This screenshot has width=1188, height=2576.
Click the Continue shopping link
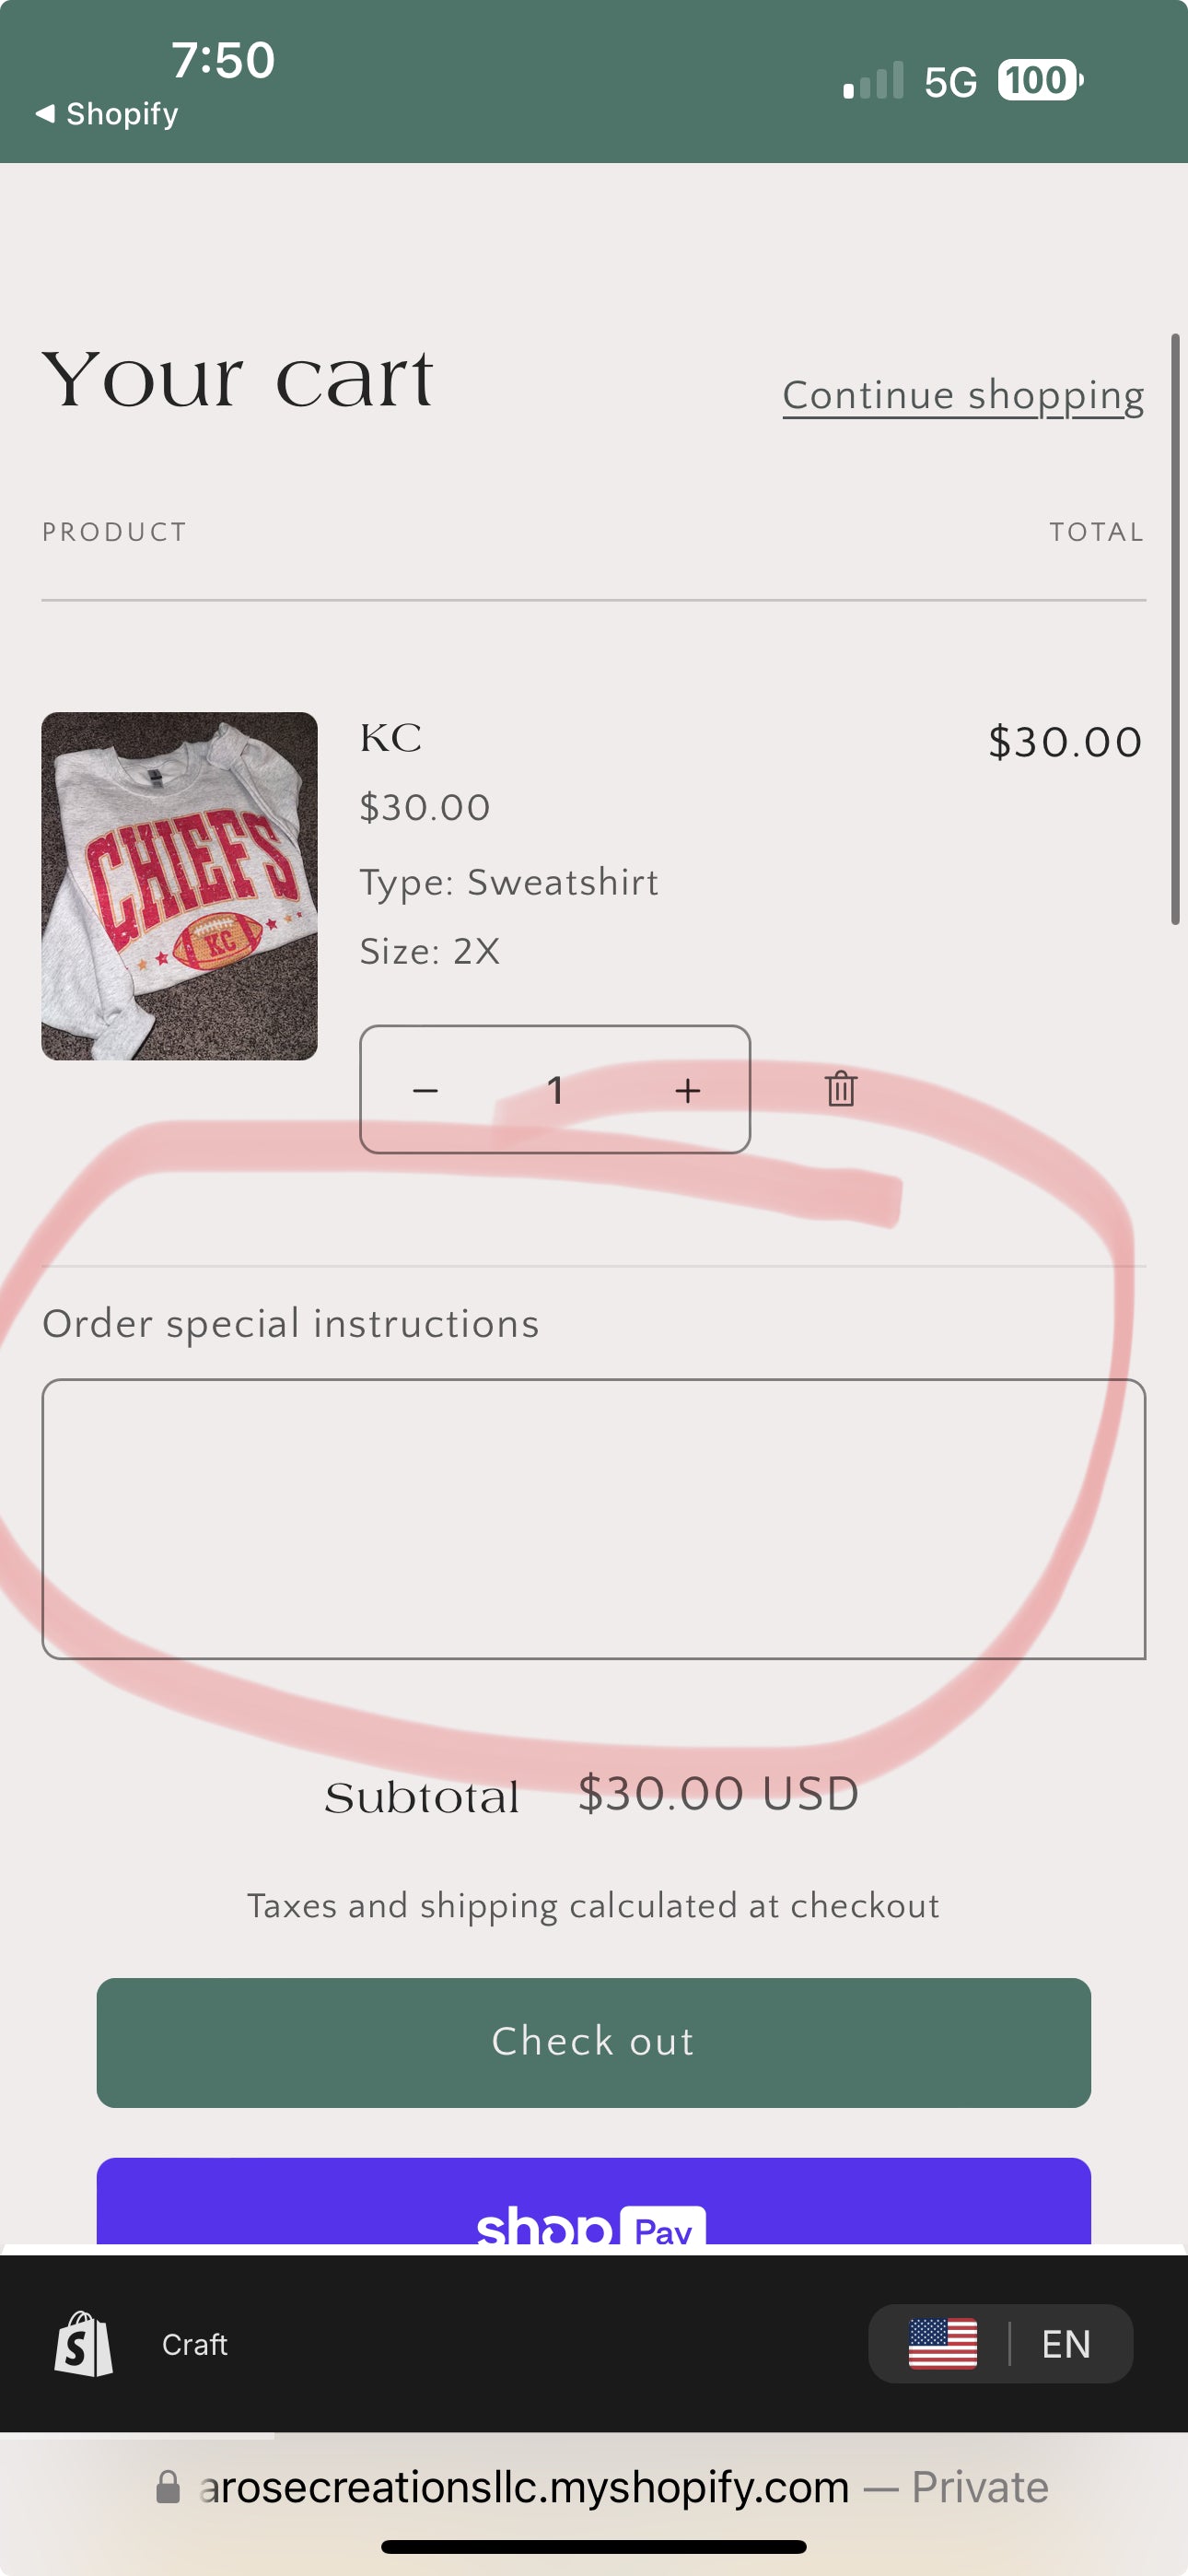[963, 395]
